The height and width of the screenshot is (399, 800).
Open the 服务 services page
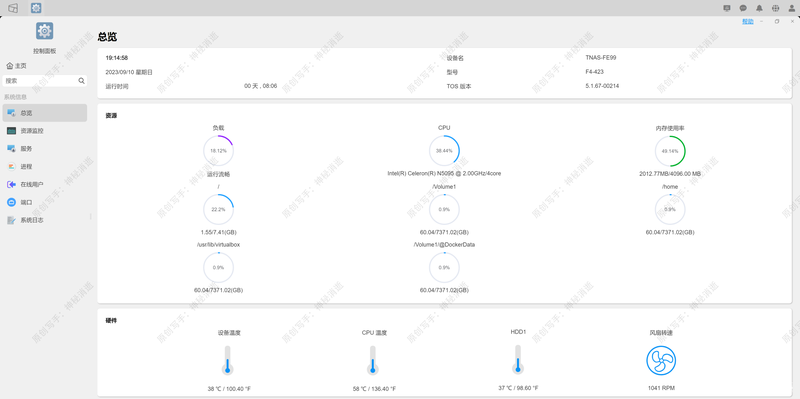tap(44, 148)
